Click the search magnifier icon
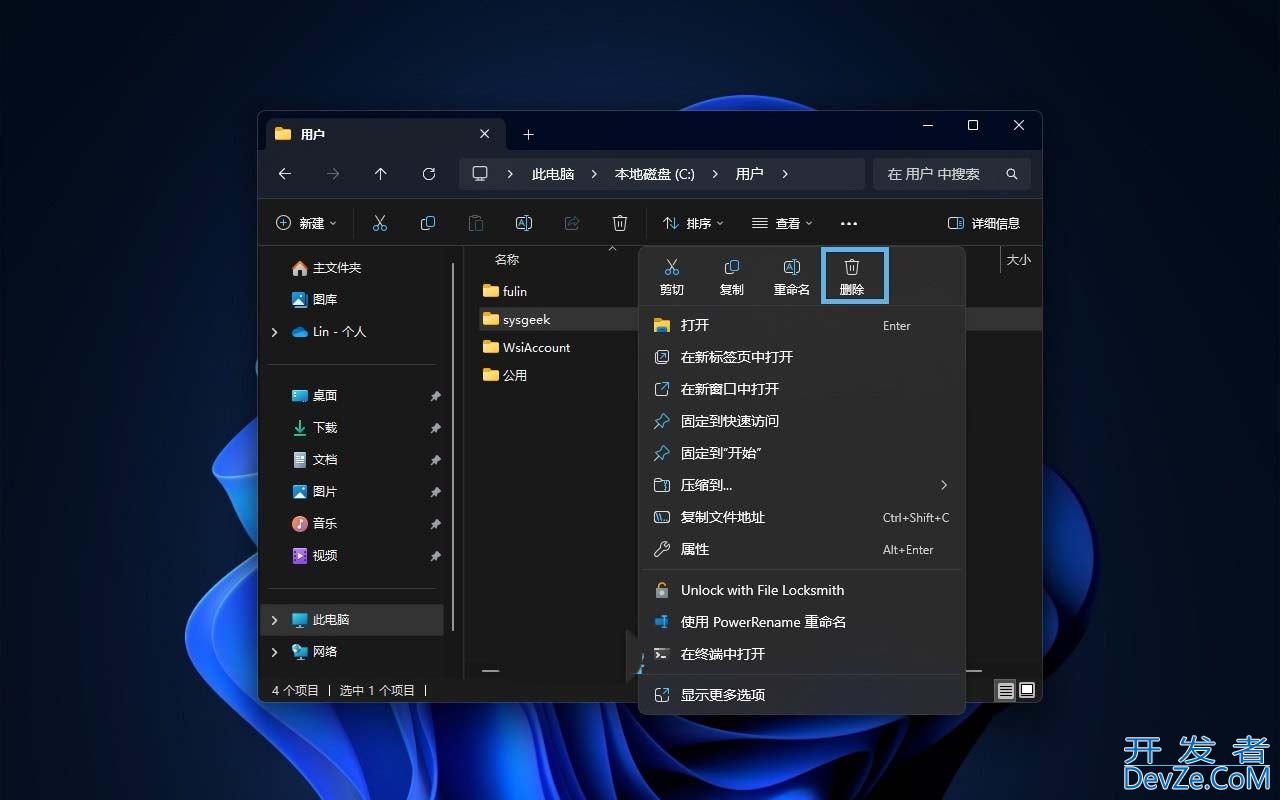Viewport: 1280px width, 800px height. pos(1012,174)
